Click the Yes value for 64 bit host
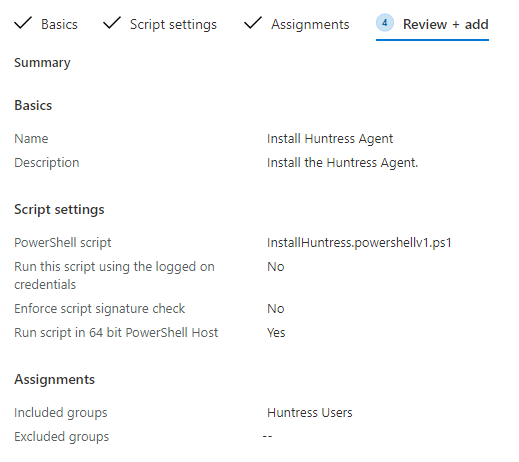 tap(276, 333)
